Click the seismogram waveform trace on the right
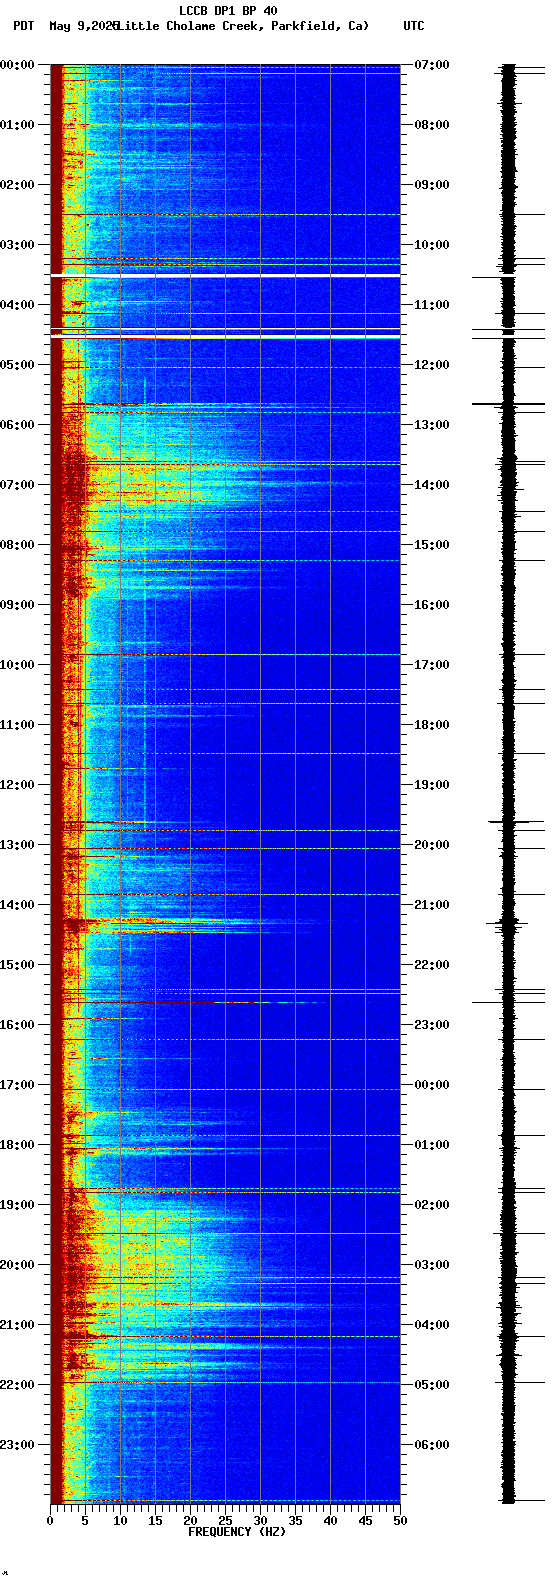 [x=508, y=784]
